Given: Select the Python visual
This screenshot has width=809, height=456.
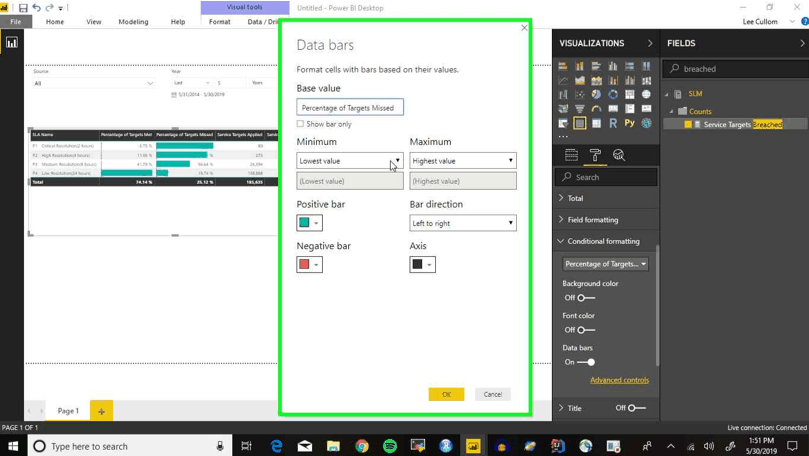Looking at the screenshot, I should coord(629,123).
